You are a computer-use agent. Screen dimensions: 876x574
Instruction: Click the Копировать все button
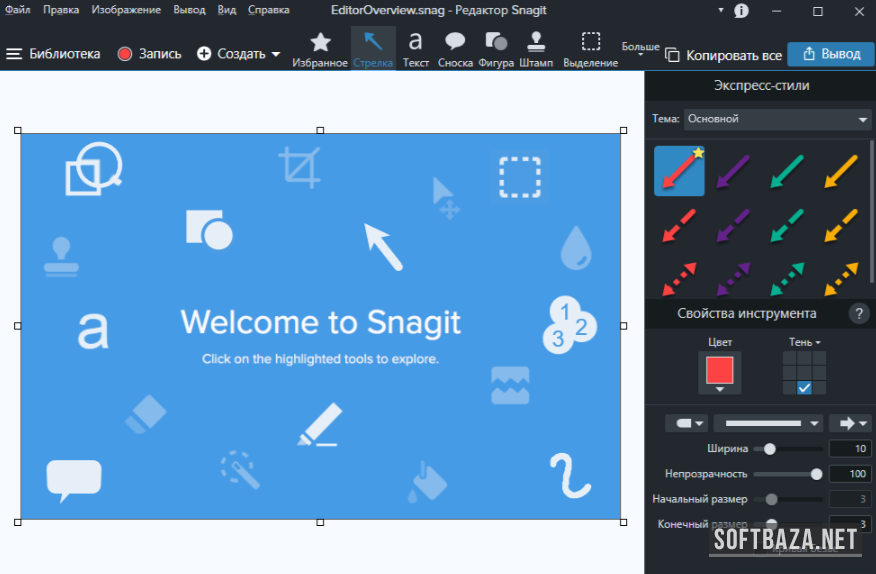pyautogui.click(x=723, y=55)
